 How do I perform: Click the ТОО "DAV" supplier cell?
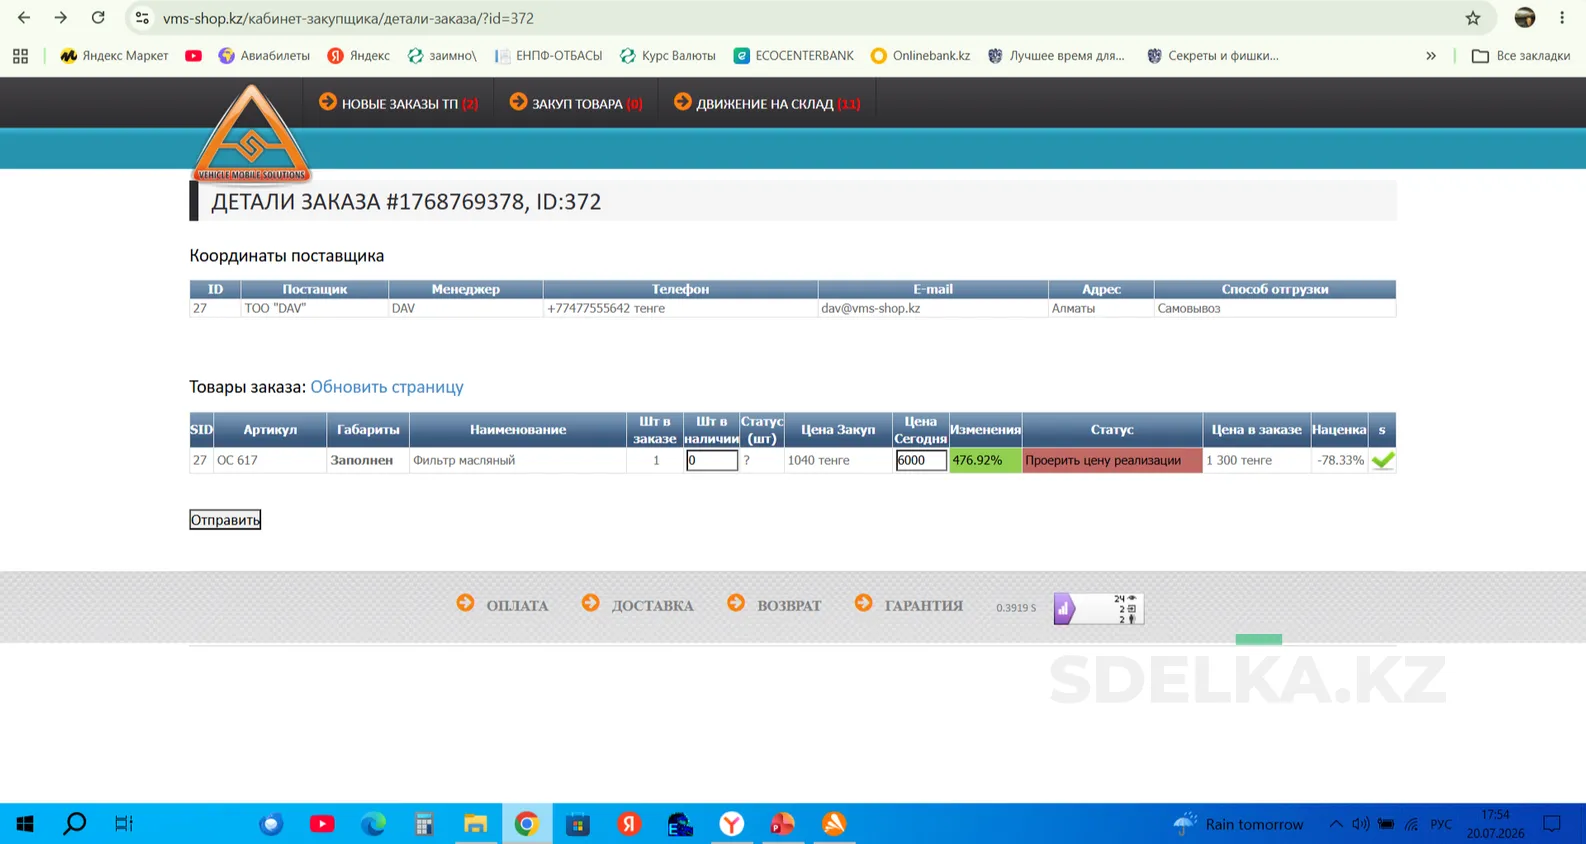(314, 308)
